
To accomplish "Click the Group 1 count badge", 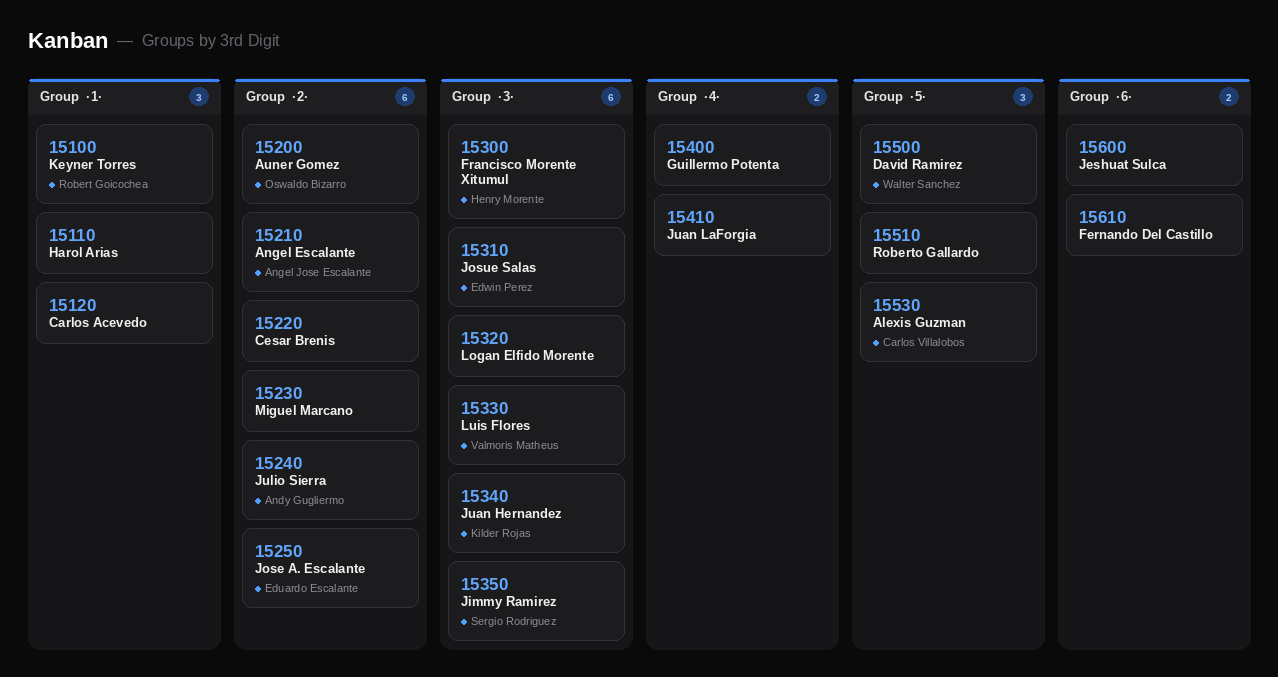I will coord(199,97).
